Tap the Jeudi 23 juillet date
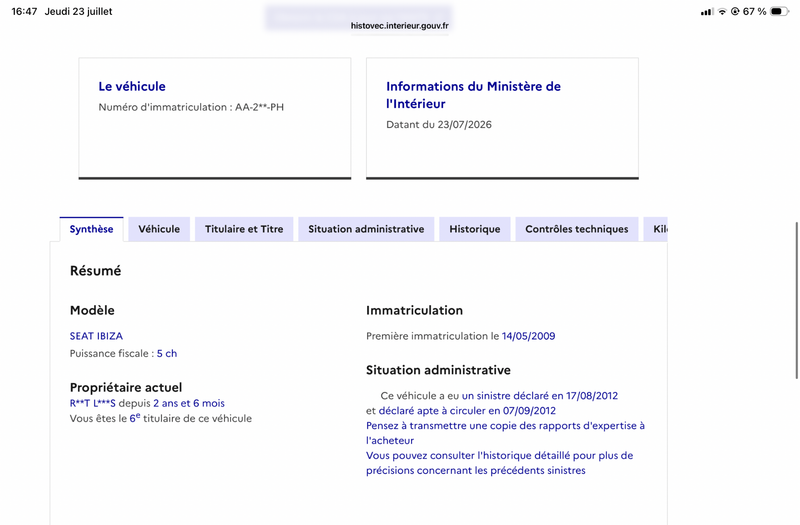 point(79,11)
